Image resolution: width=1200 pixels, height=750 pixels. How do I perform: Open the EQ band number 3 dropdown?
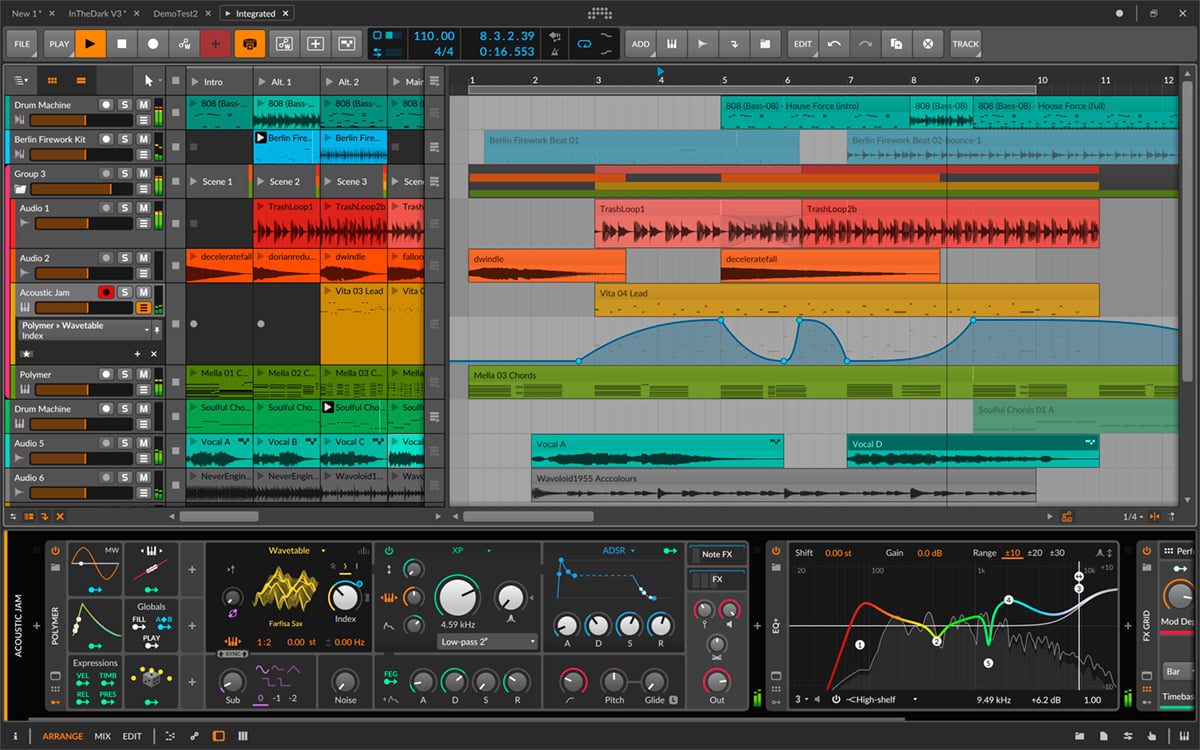click(x=801, y=699)
